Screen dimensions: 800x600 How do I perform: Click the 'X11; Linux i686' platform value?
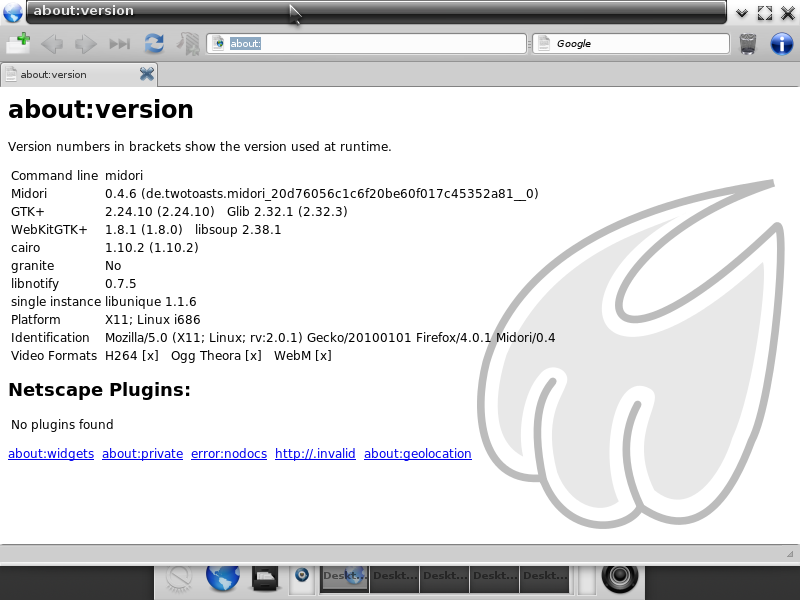pos(153,319)
